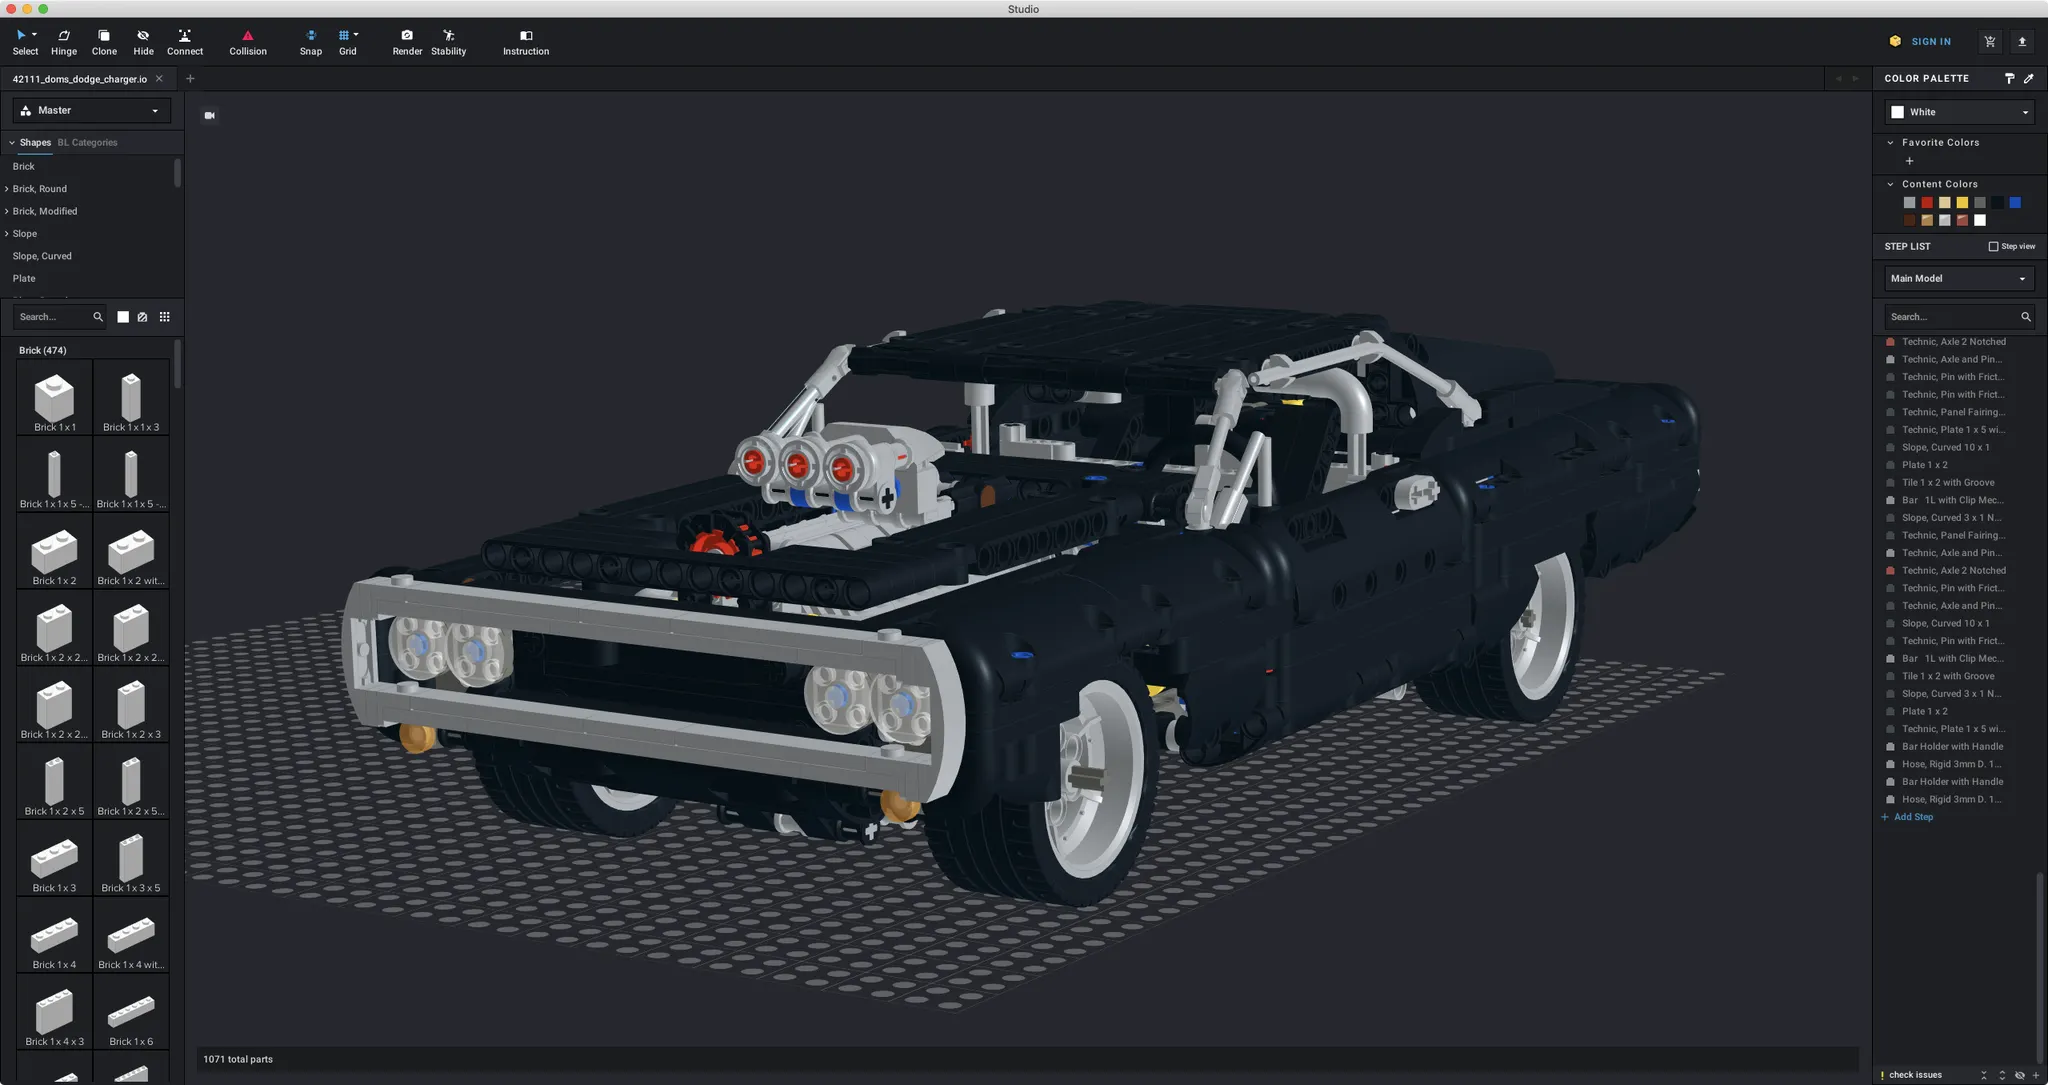This screenshot has height=1085, width=2048.
Task: Open the Main Model dropdown
Action: (x=1957, y=278)
